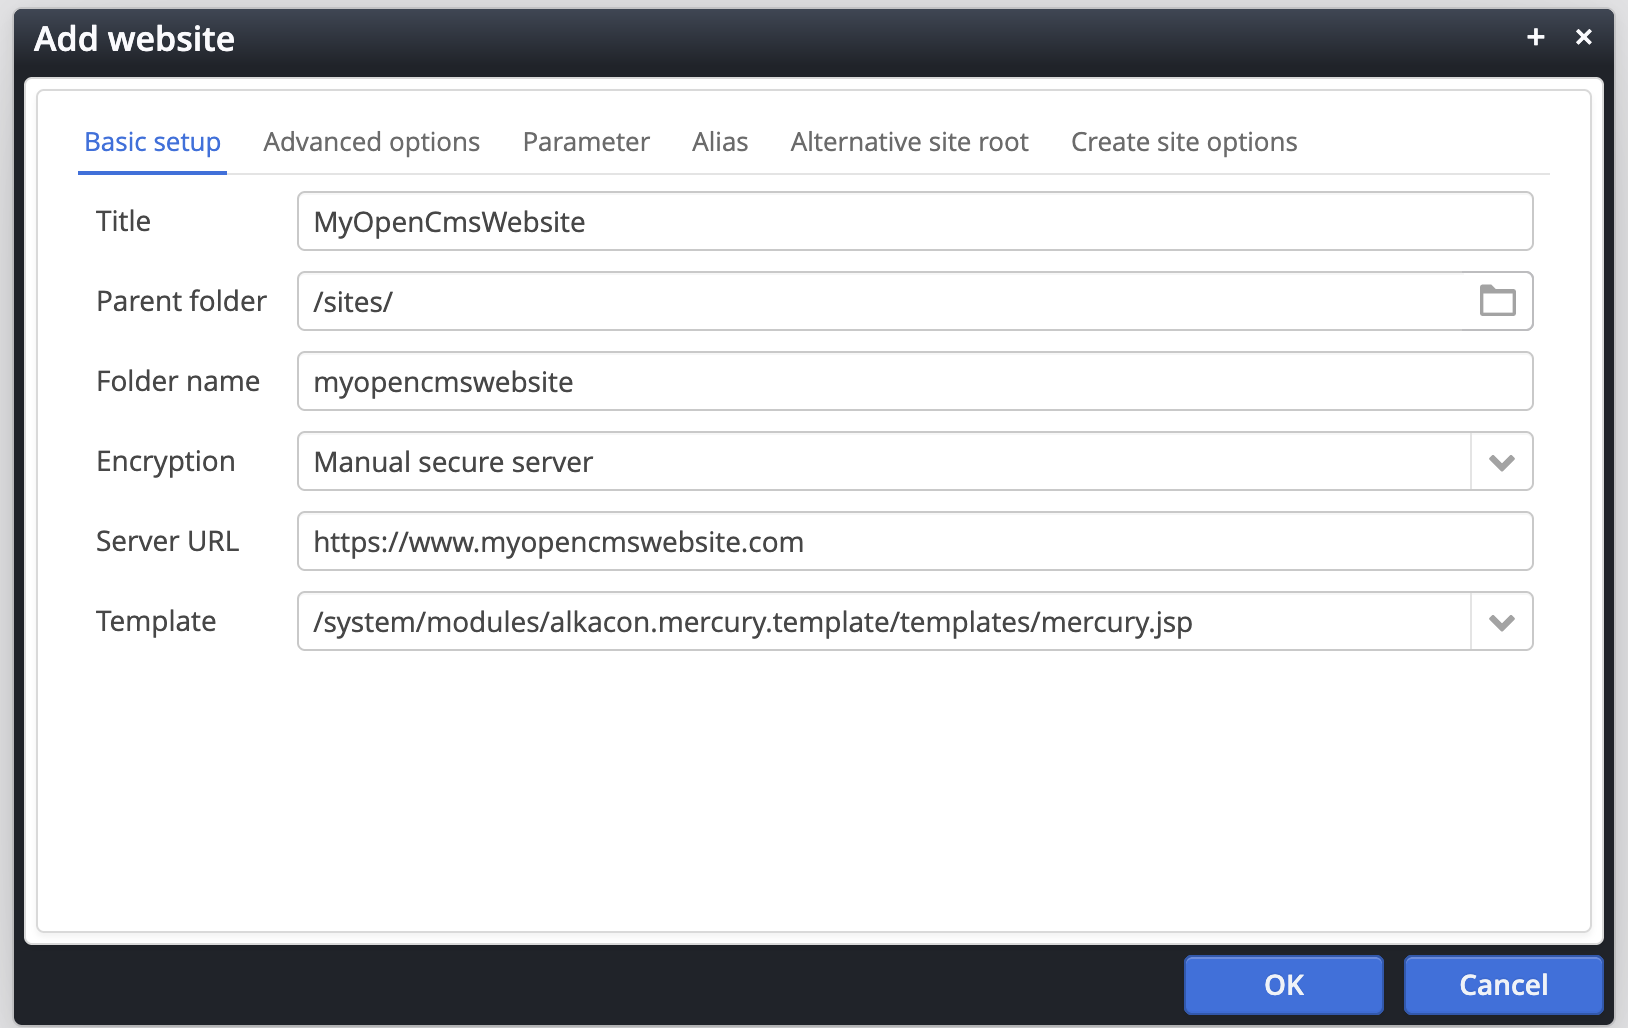This screenshot has height=1028, width=1628.
Task: Expand the Encryption dropdown arrow
Action: click(1501, 462)
